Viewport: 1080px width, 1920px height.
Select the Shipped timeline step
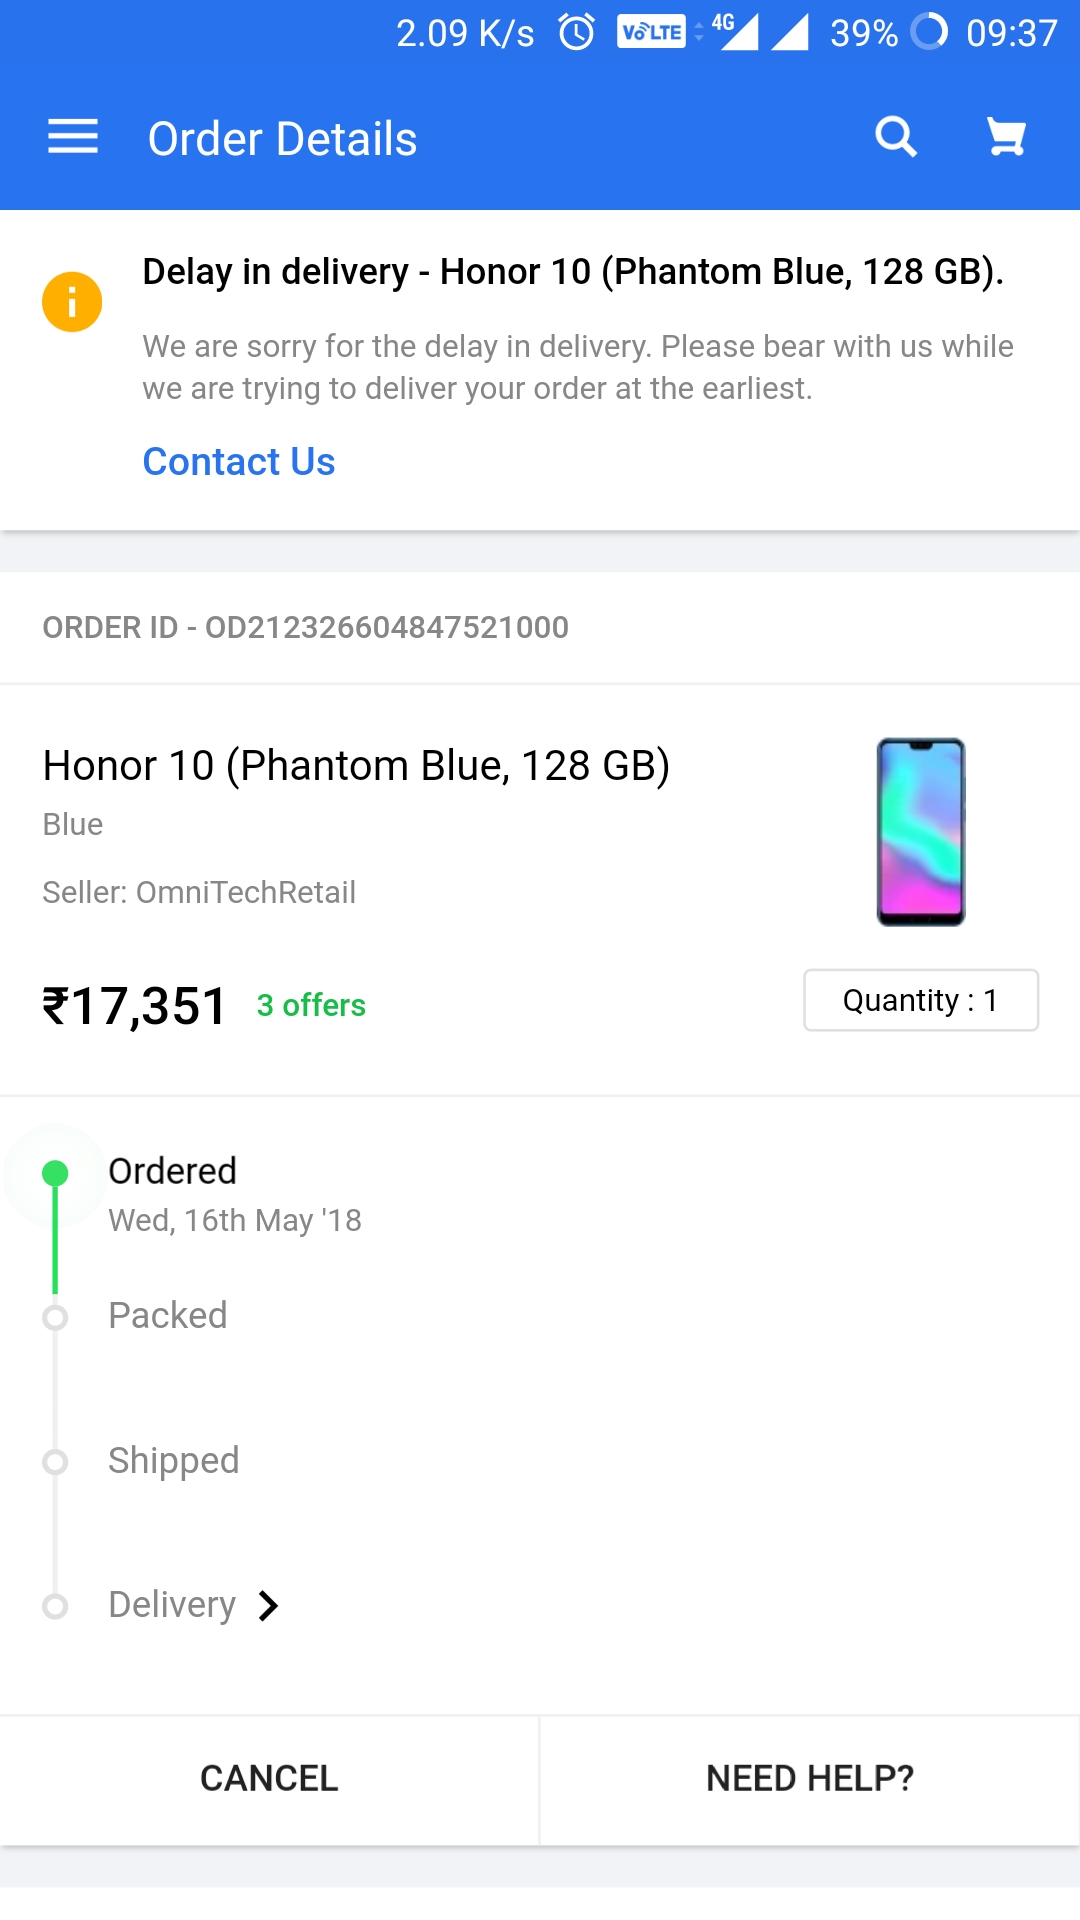174,1461
